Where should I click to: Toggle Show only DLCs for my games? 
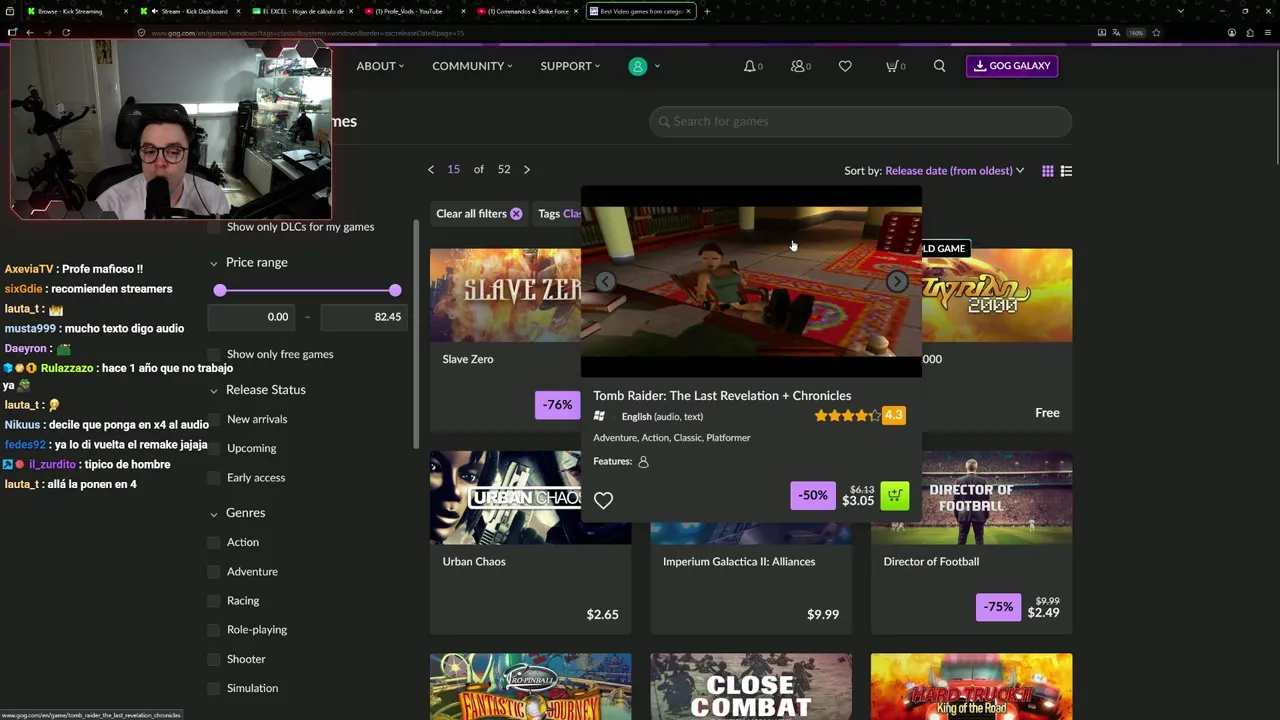pyautogui.click(x=214, y=227)
